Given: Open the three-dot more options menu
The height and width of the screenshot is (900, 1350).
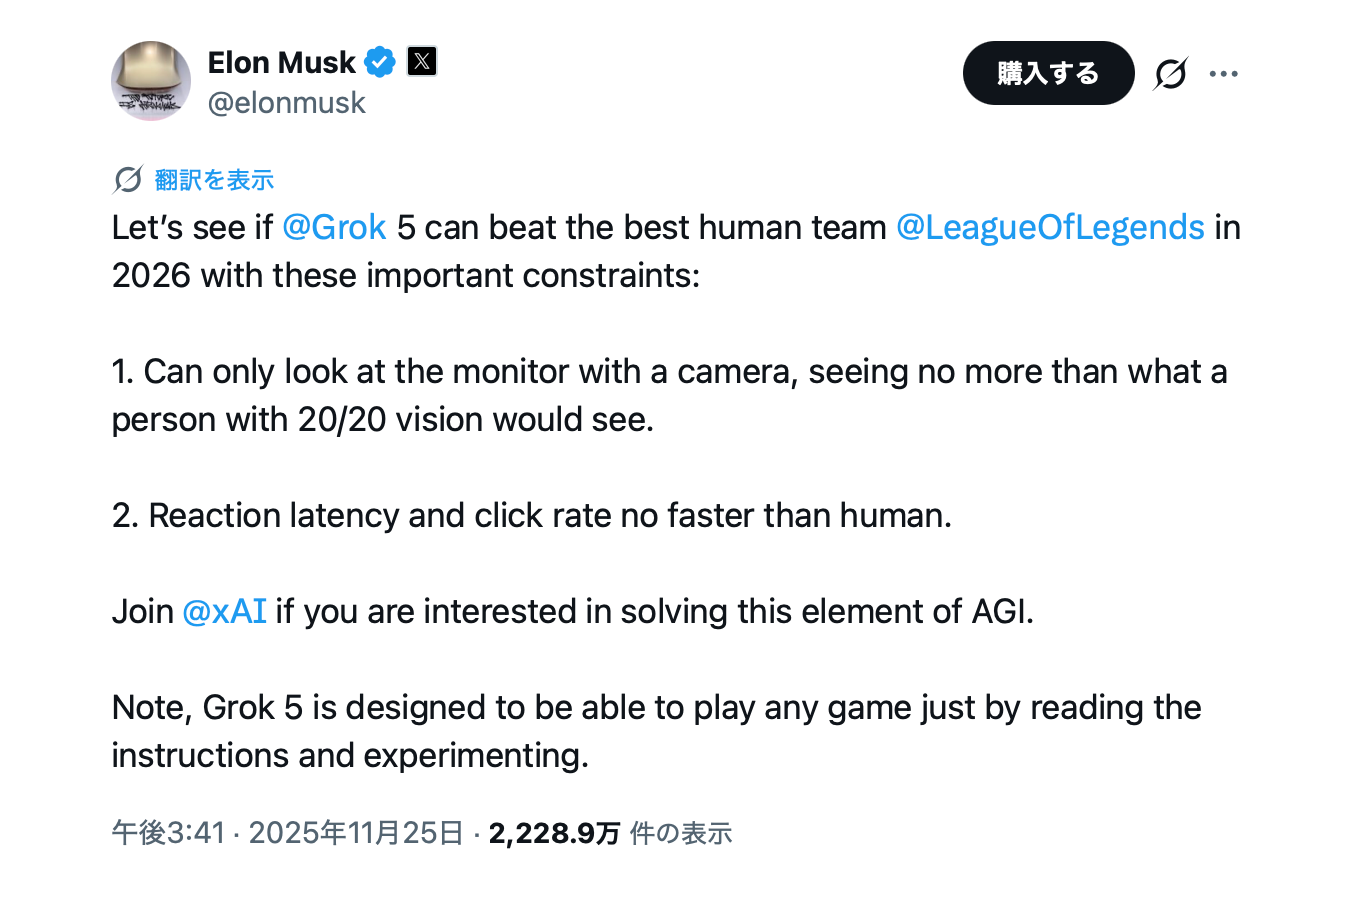Looking at the screenshot, I should 1223,74.
